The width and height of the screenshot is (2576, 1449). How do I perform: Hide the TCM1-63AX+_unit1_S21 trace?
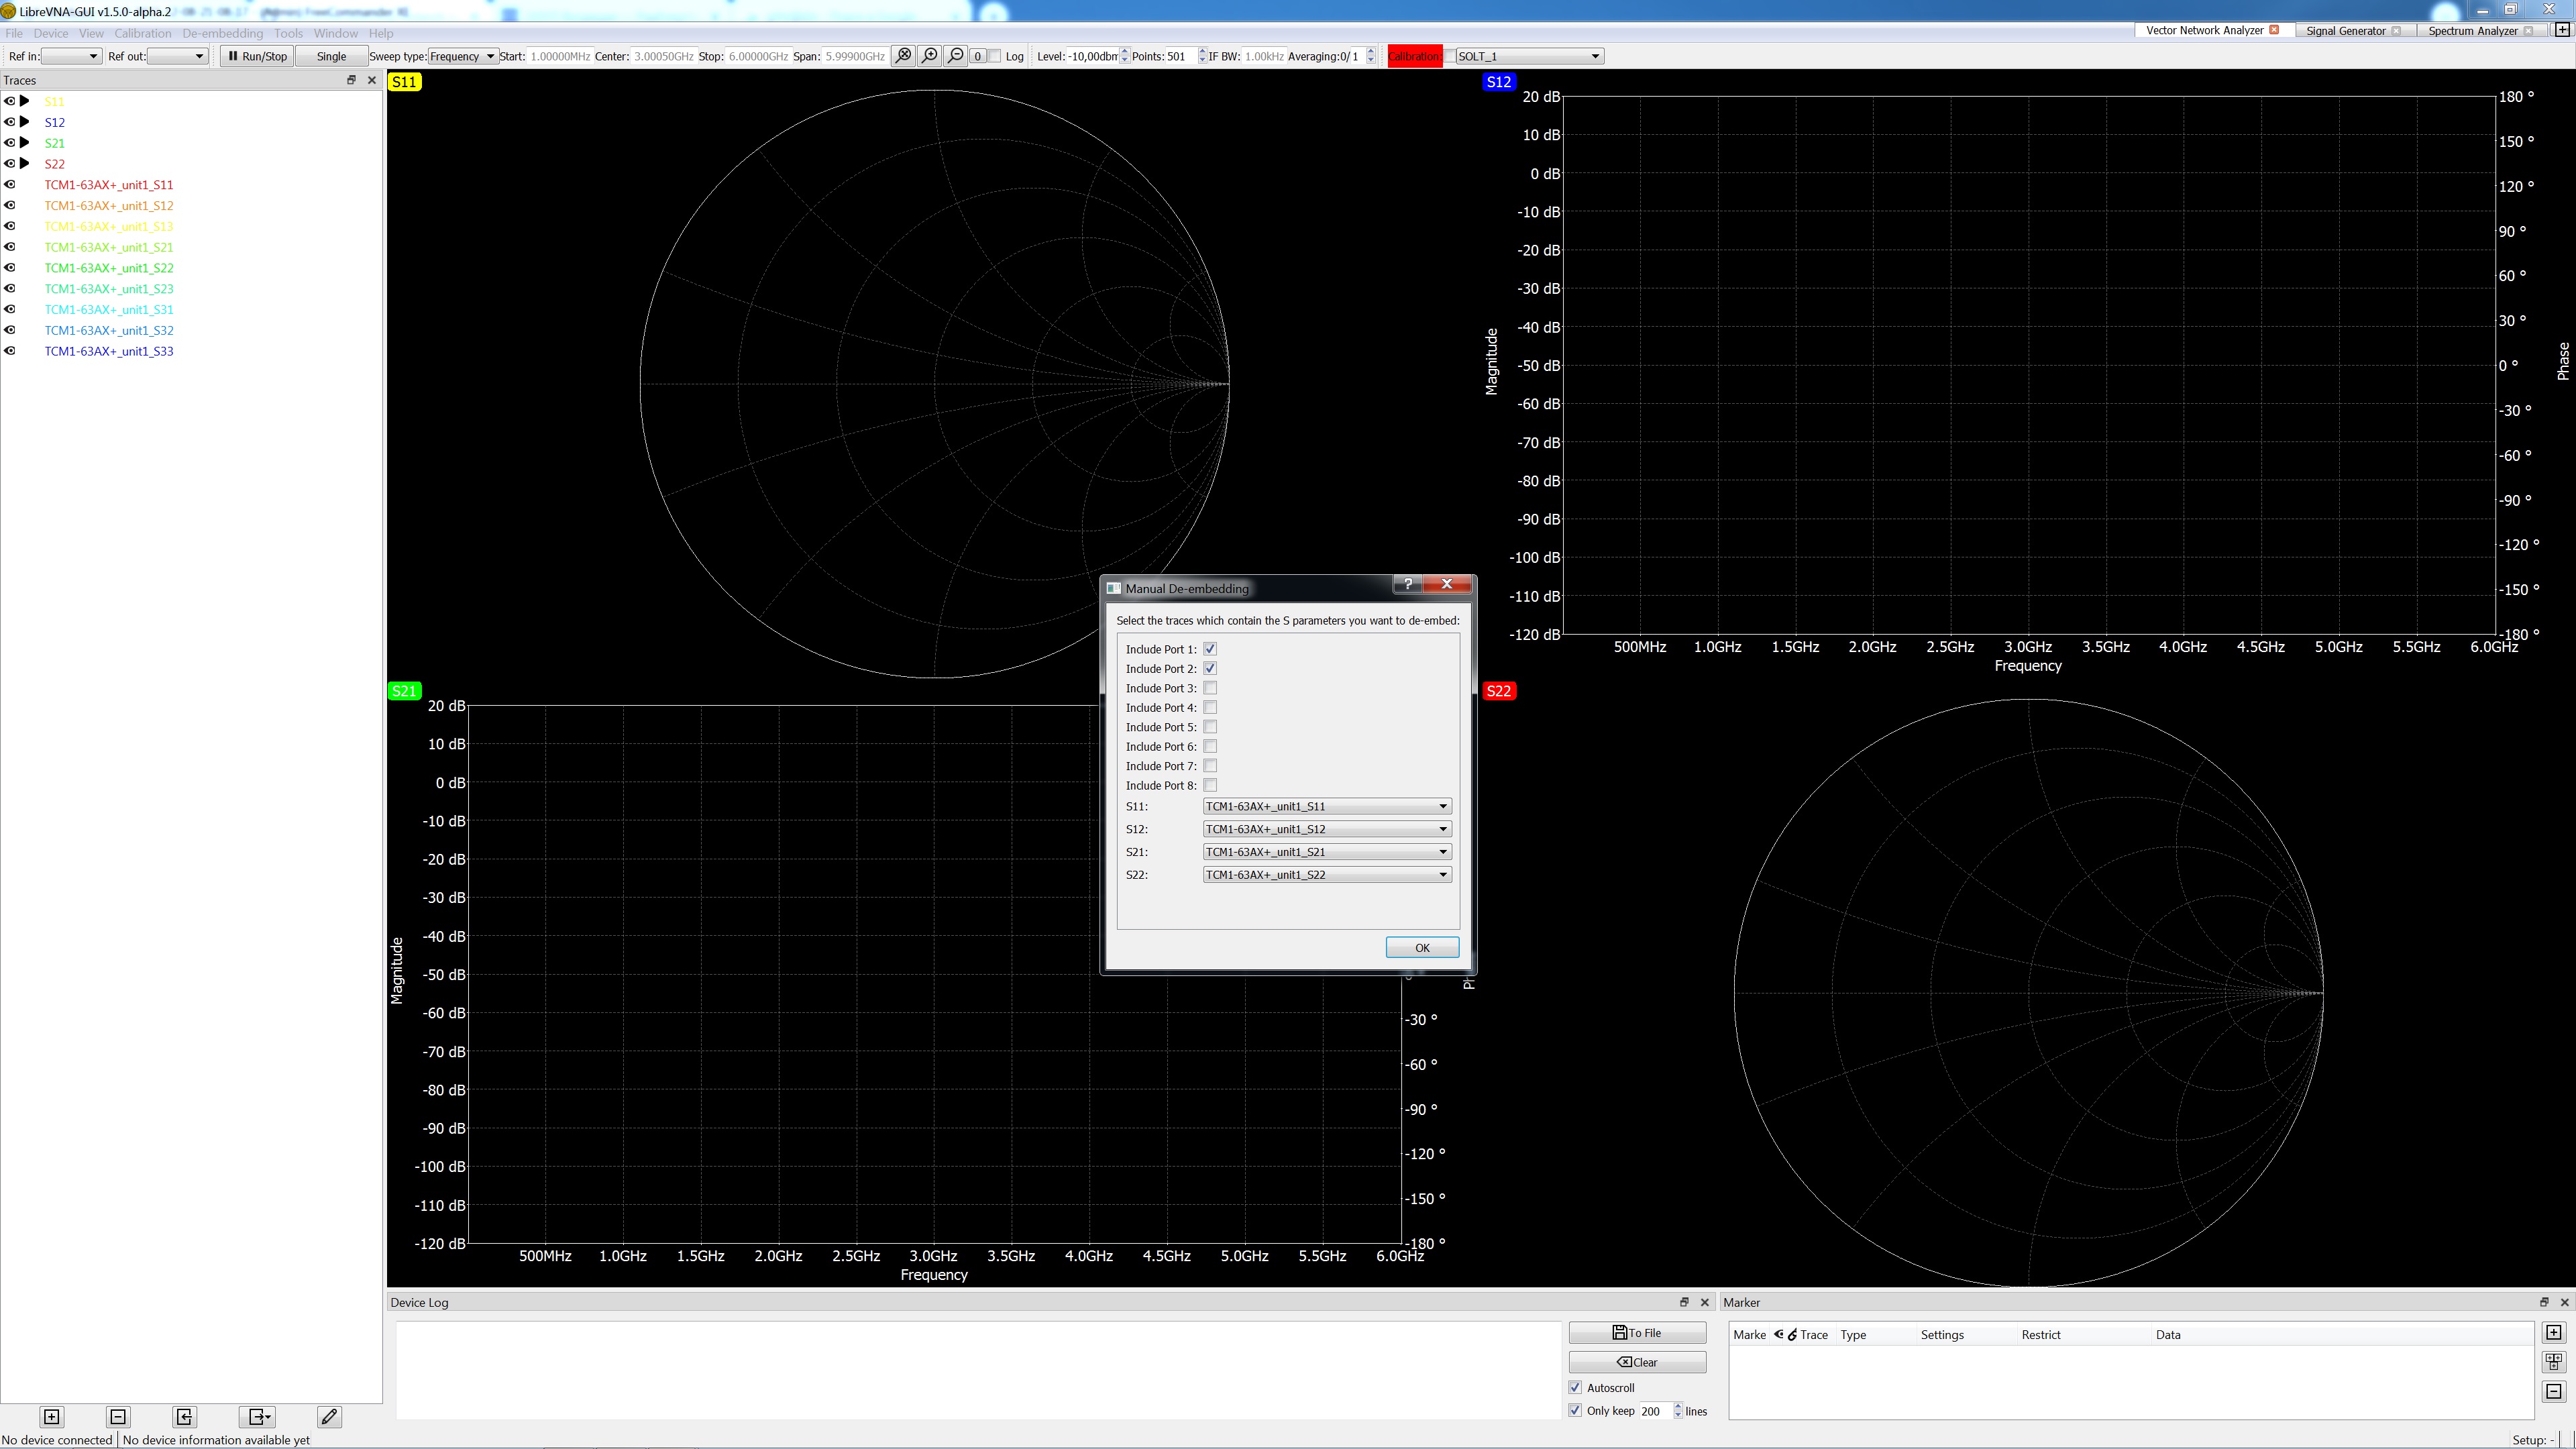[x=10, y=247]
